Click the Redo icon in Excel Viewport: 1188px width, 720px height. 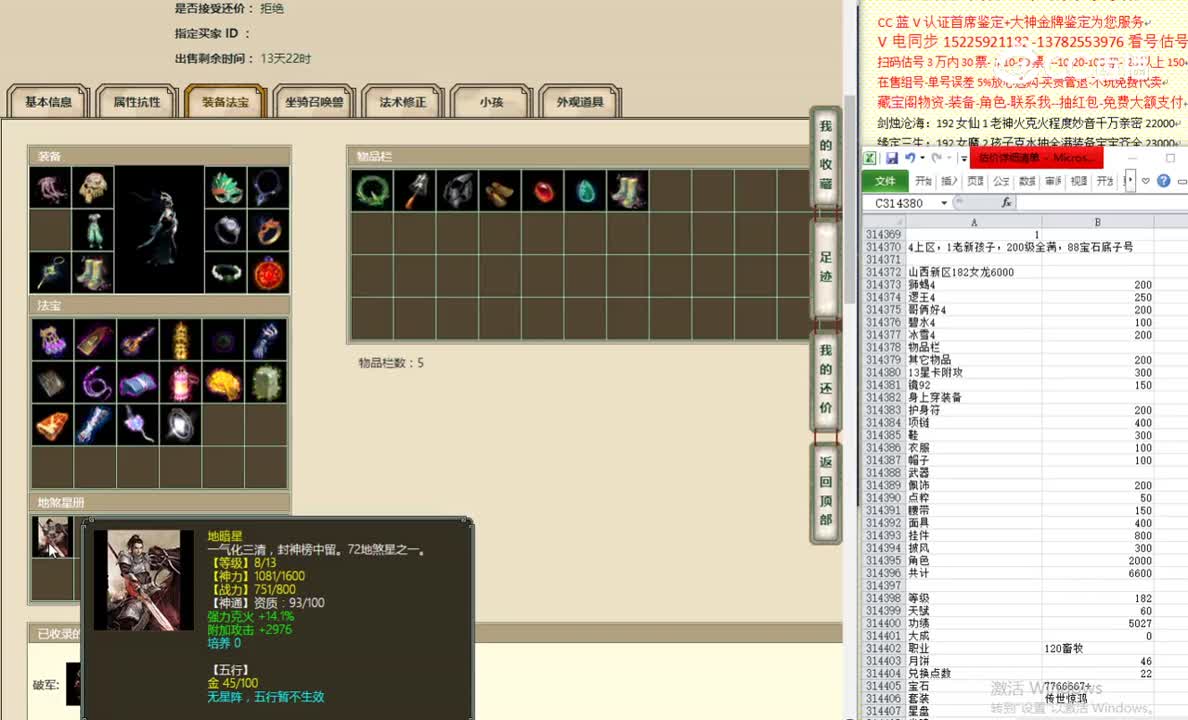(936, 158)
